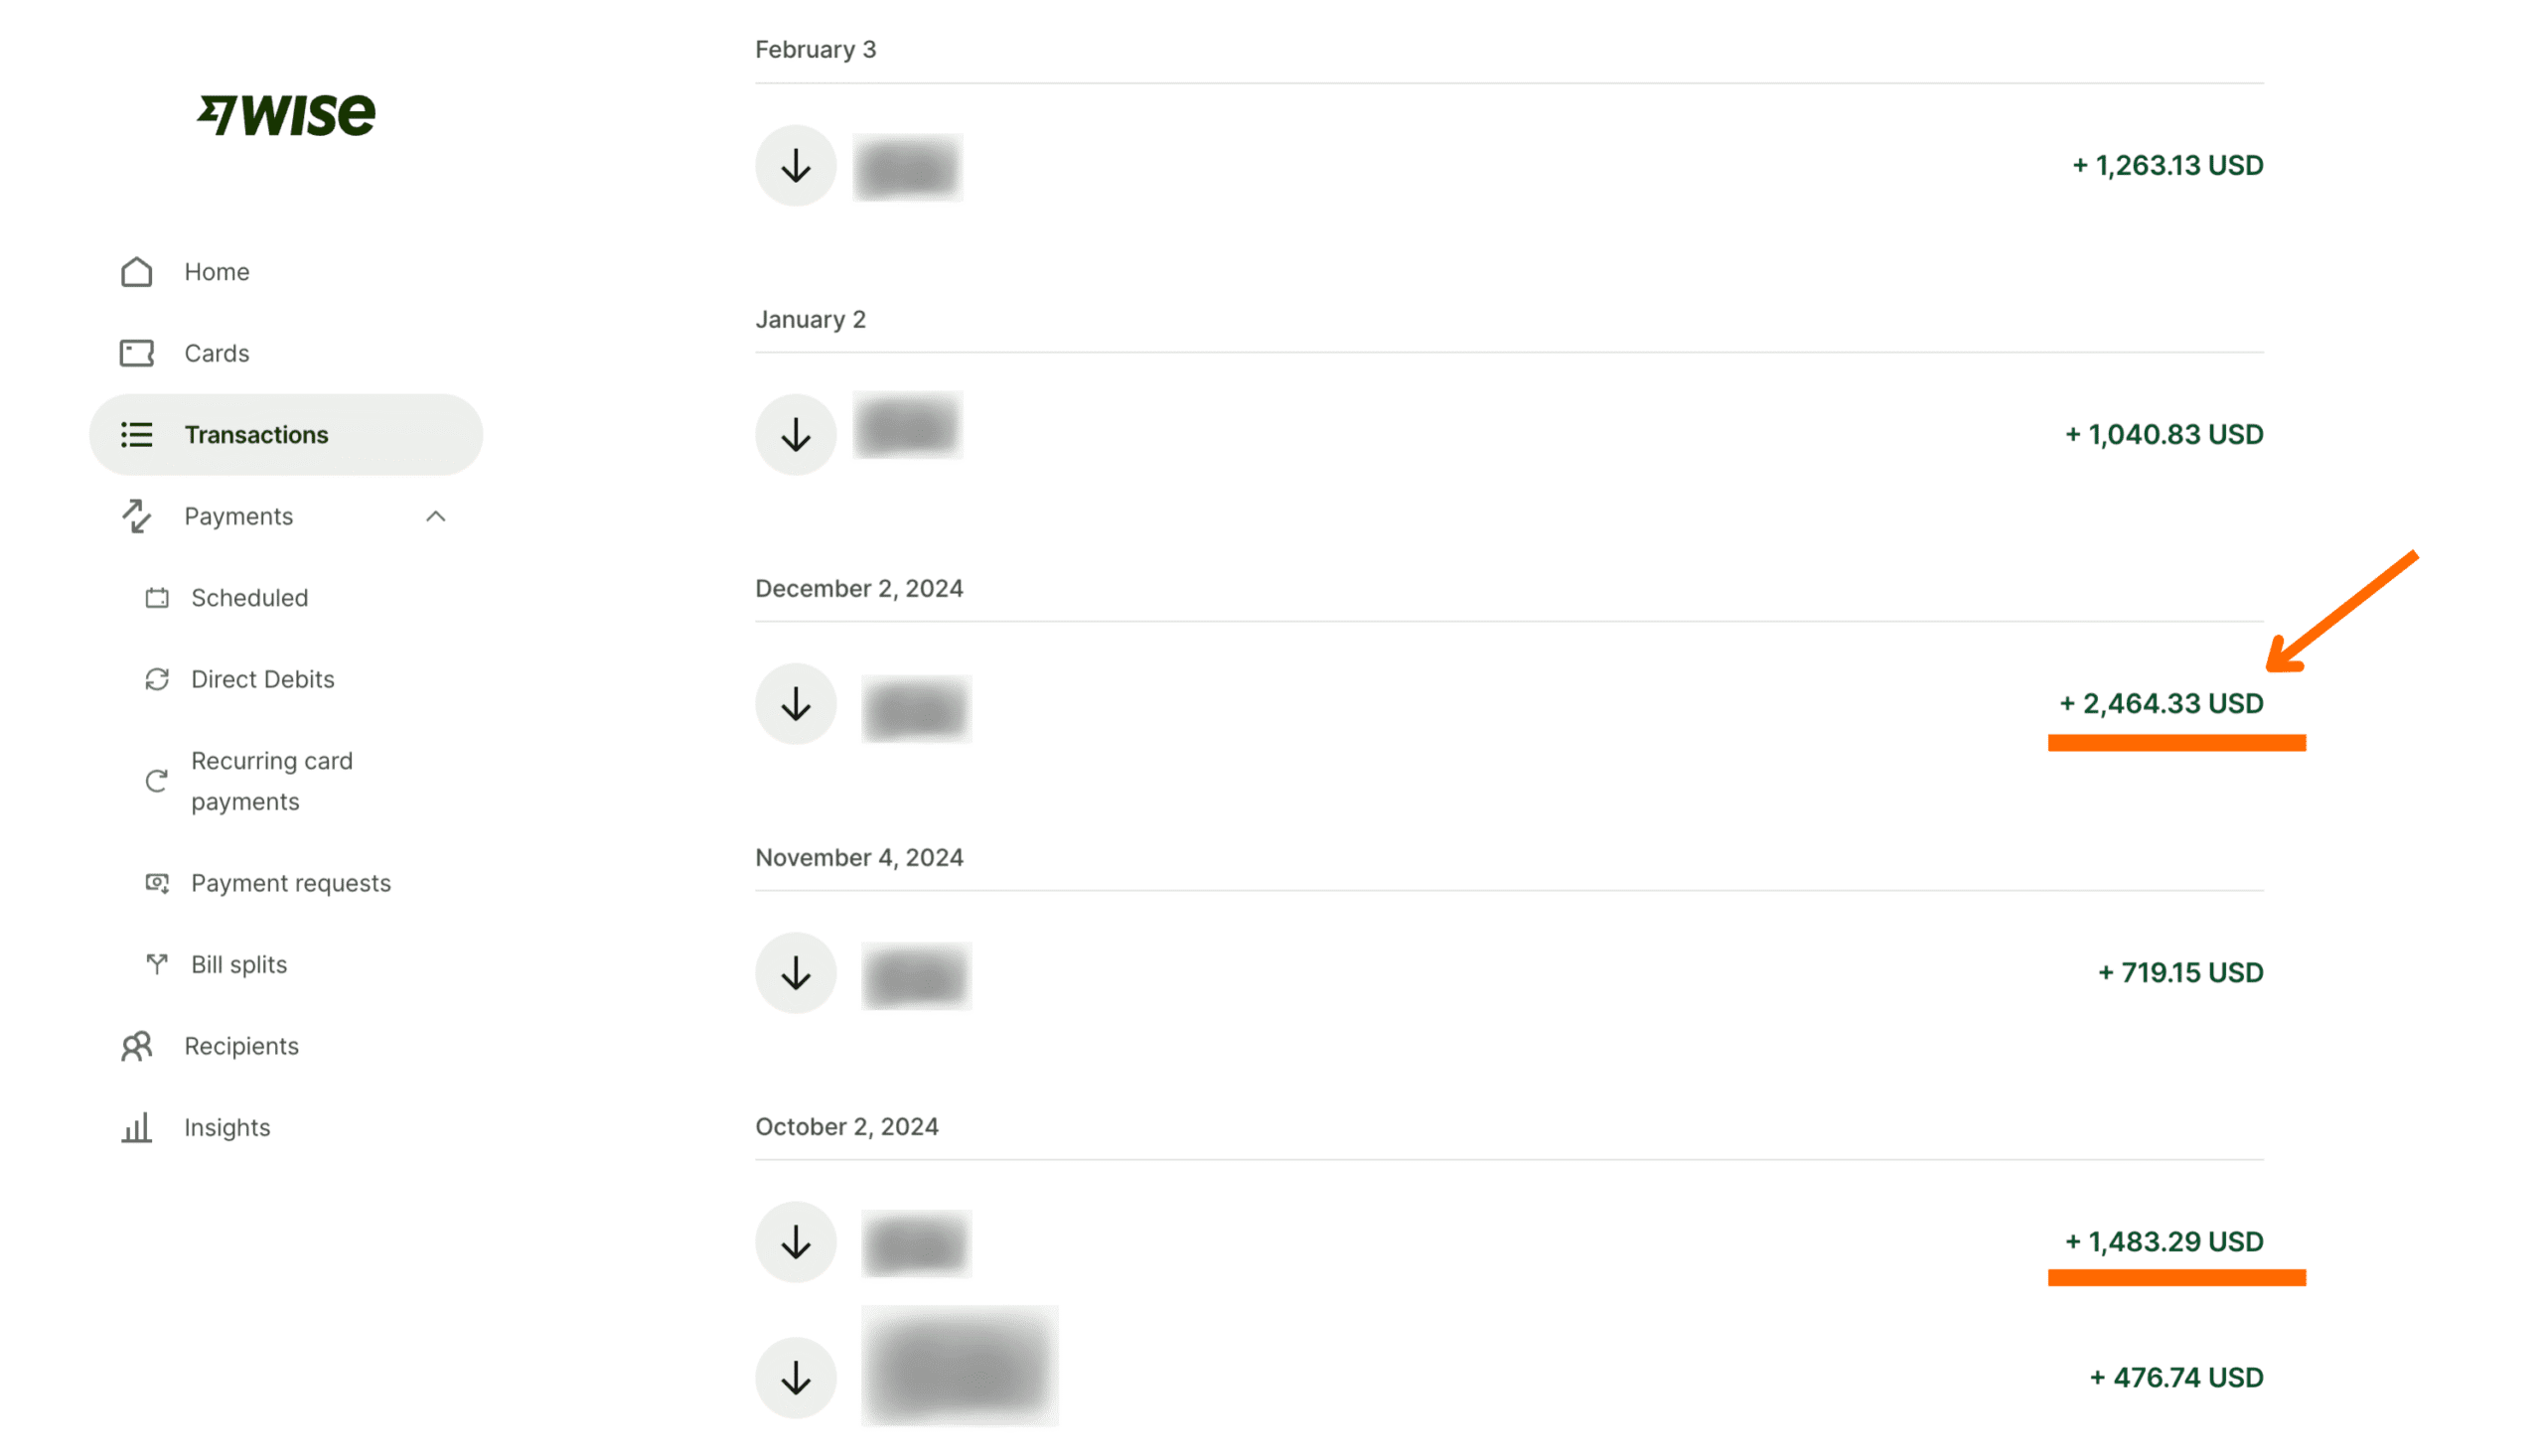This screenshot has width=2543, height=1456.
Task: Open Direct Debits refresh icon
Action: pos(157,680)
